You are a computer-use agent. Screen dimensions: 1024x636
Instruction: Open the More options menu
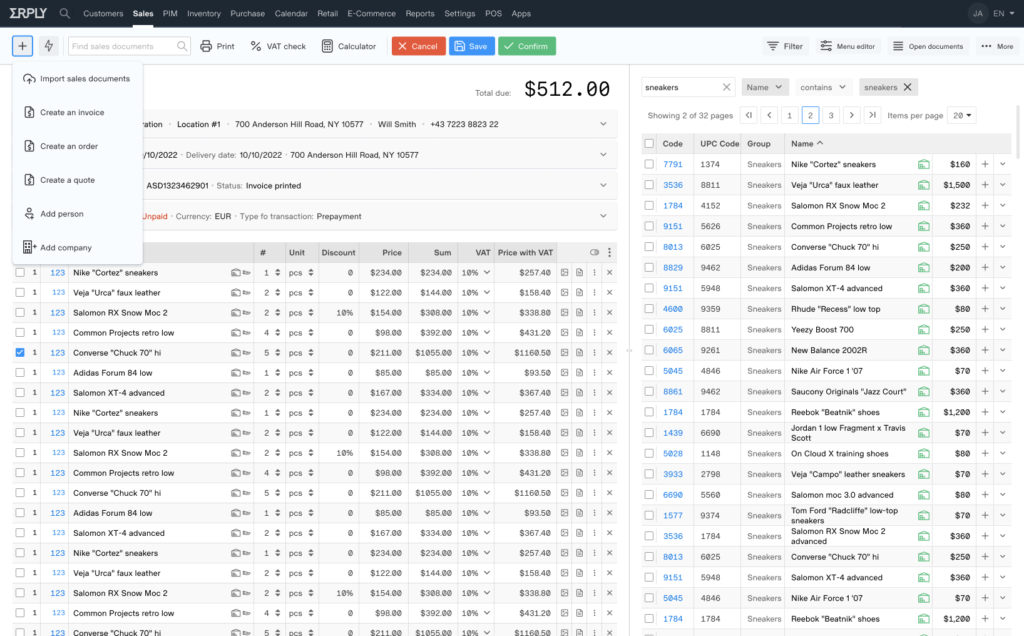coord(997,46)
